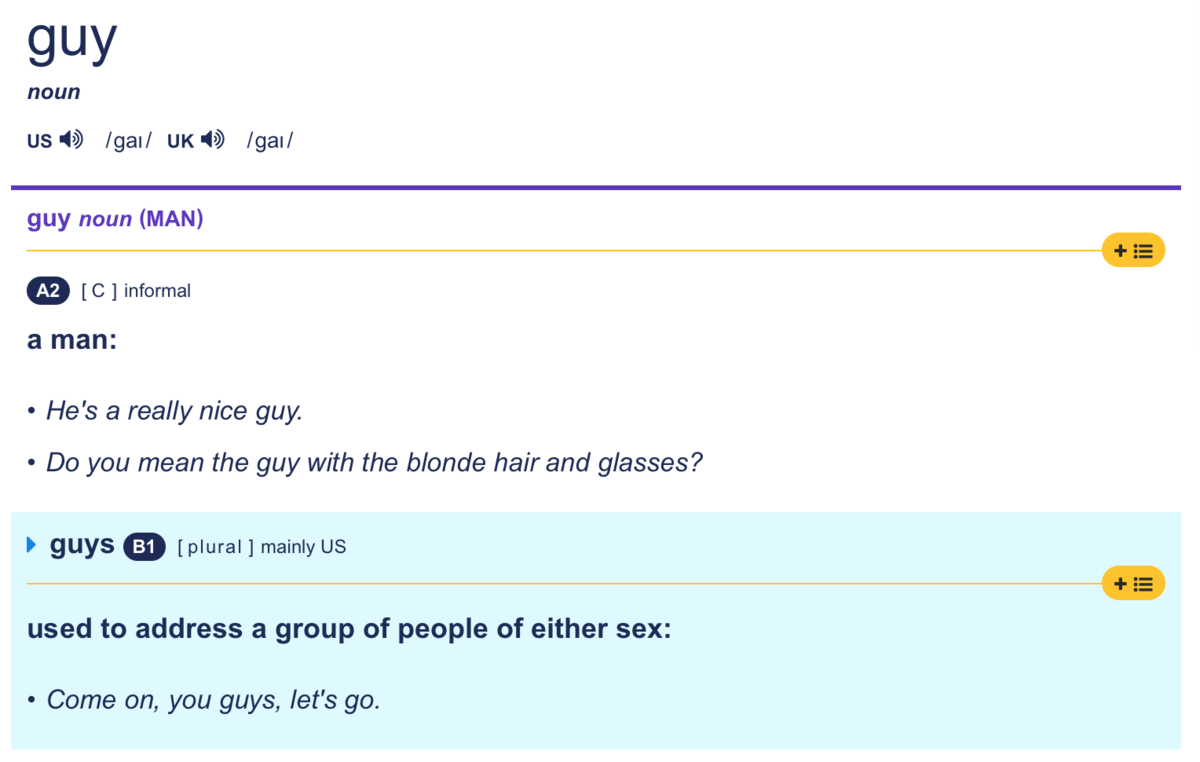Click the definition 'a man:'
Viewport: 1200px width, 762px height.
tap(72, 339)
